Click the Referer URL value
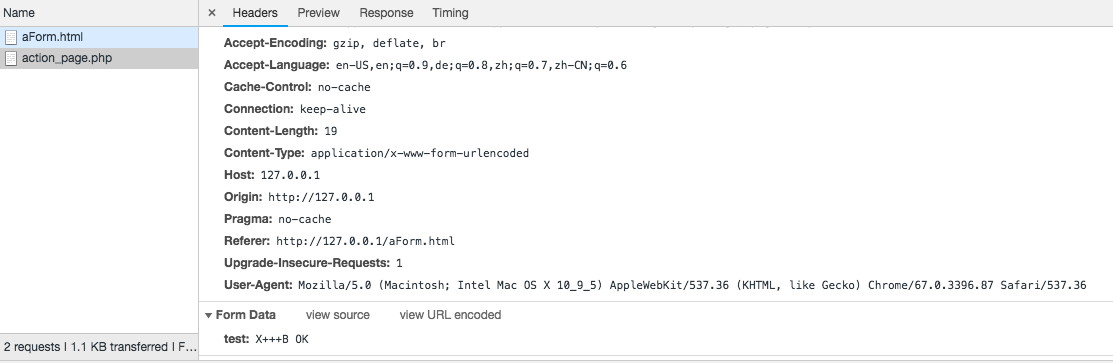 (x=365, y=241)
